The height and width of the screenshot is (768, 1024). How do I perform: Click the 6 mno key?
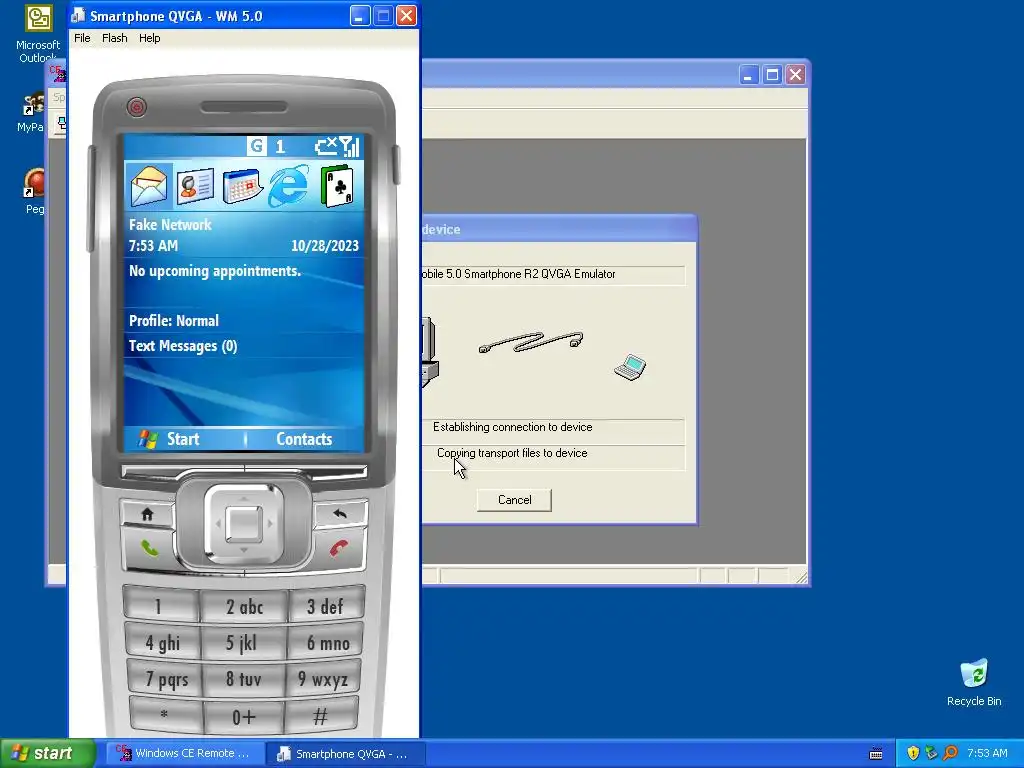327,643
